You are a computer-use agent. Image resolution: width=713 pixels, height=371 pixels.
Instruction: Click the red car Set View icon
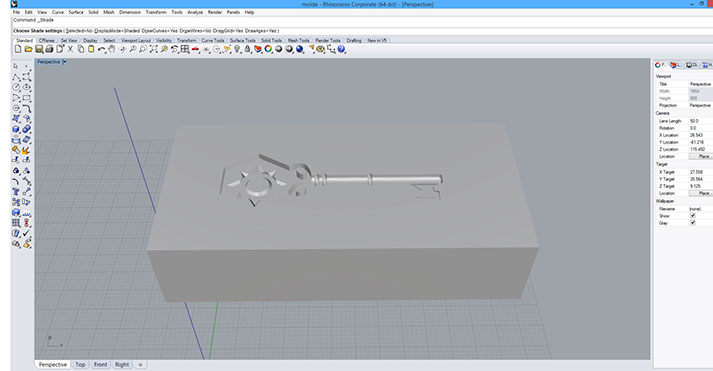(196, 49)
